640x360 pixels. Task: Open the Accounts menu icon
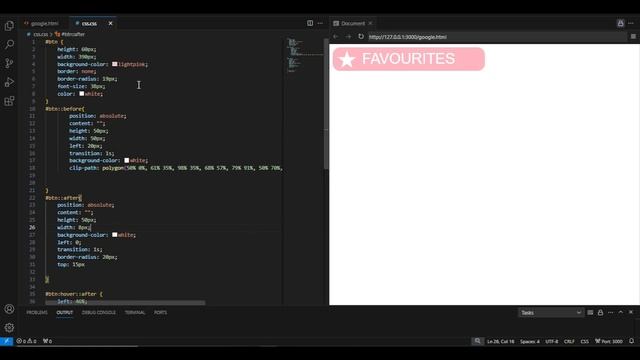point(9,309)
